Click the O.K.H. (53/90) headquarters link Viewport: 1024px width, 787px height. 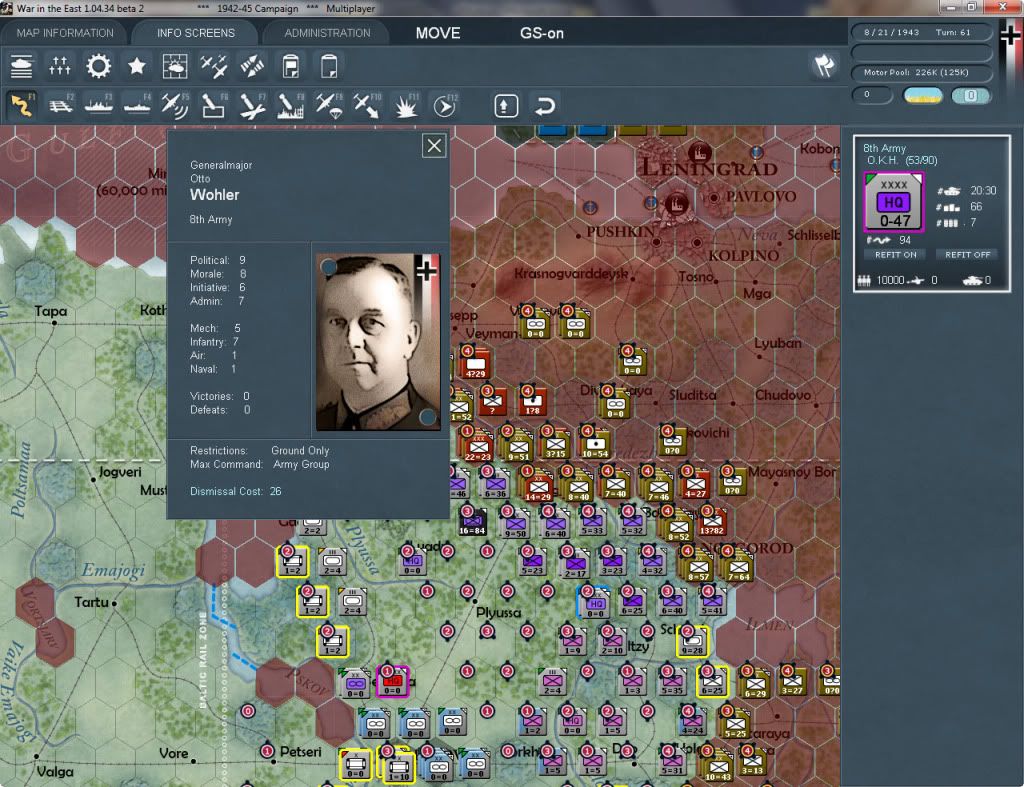pos(902,160)
